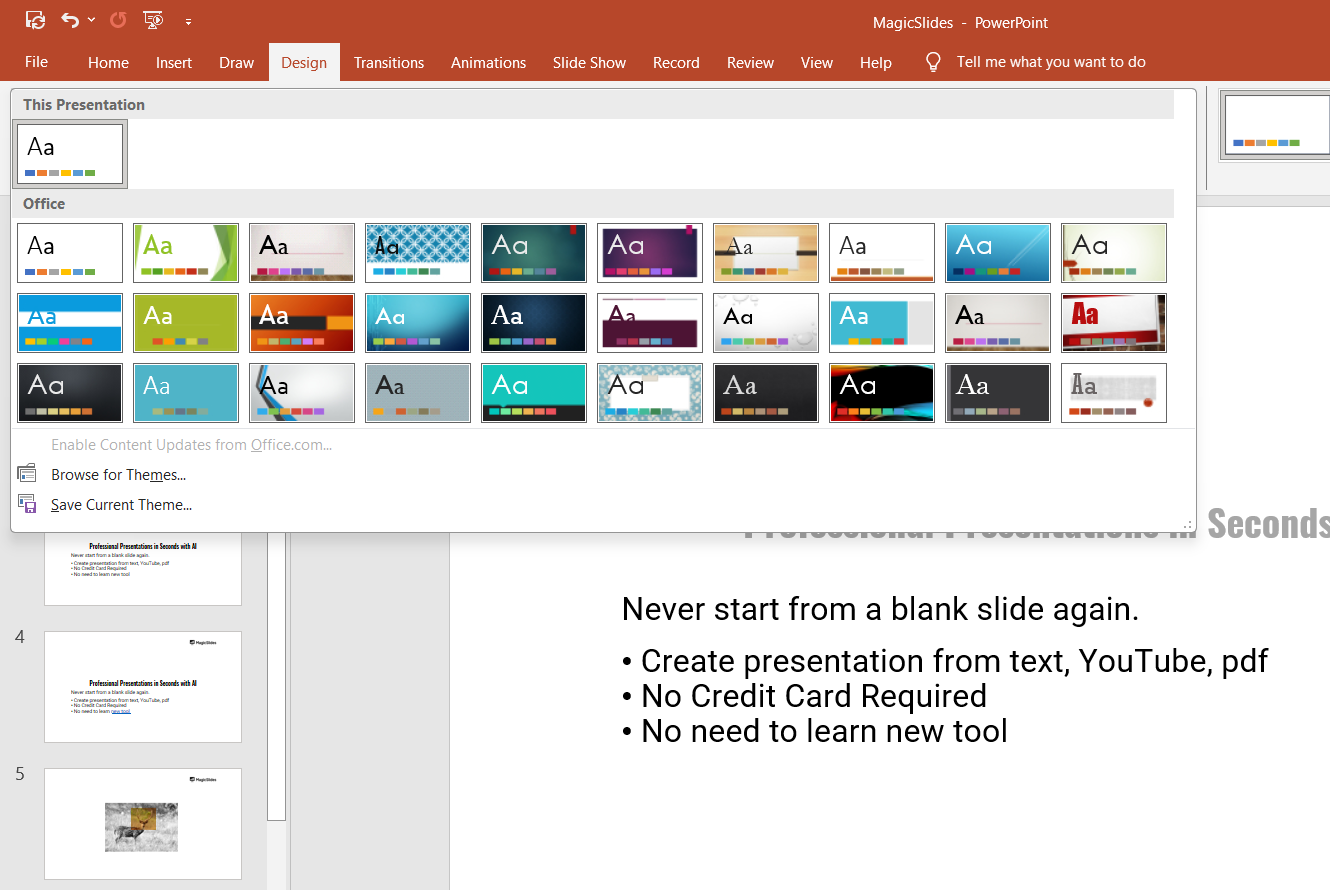Apply the red Aa theme in second row
The height and width of the screenshot is (890, 1330).
coord(1113,322)
